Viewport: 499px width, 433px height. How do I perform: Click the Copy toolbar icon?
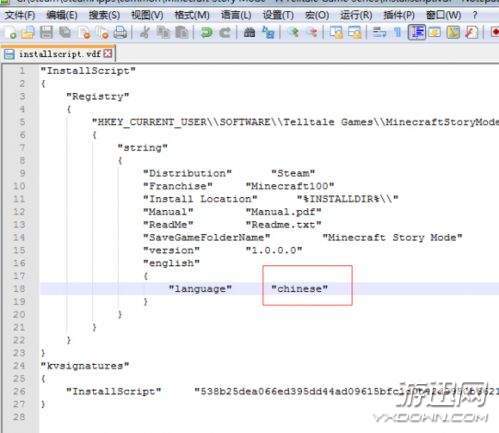click(x=163, y=32)
